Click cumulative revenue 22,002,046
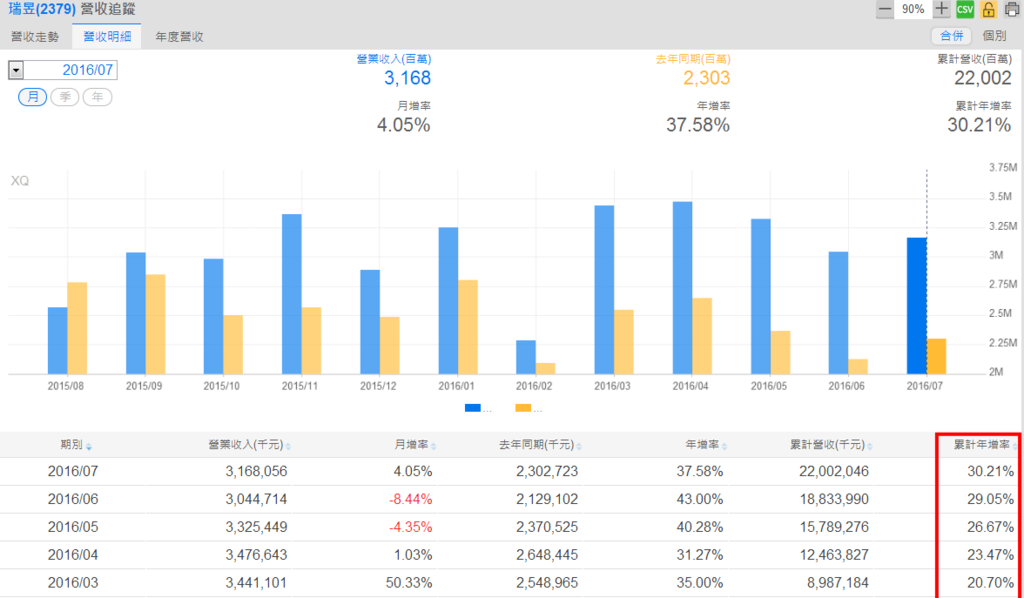This screenshot has height=598, width=1024. pos(834,471)
